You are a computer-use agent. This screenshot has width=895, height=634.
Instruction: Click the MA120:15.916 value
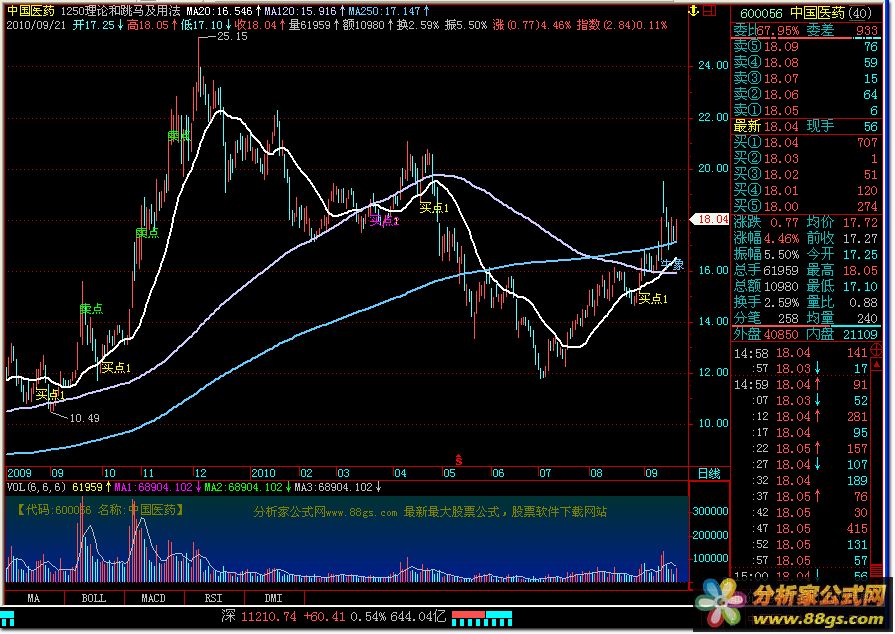tap(301, 11)
